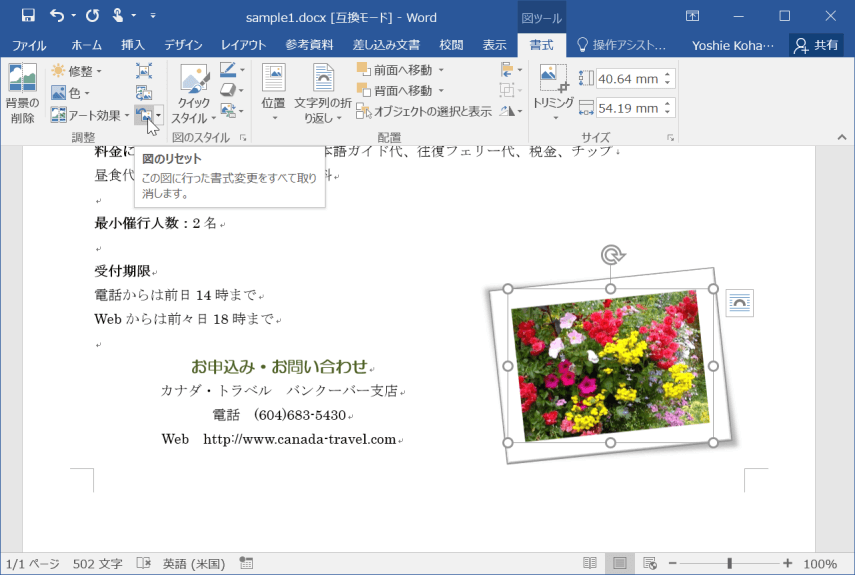Open the 位置 position dropdown
The height and width of the screenshot is (575, 855).
click(x=273, y=93)
